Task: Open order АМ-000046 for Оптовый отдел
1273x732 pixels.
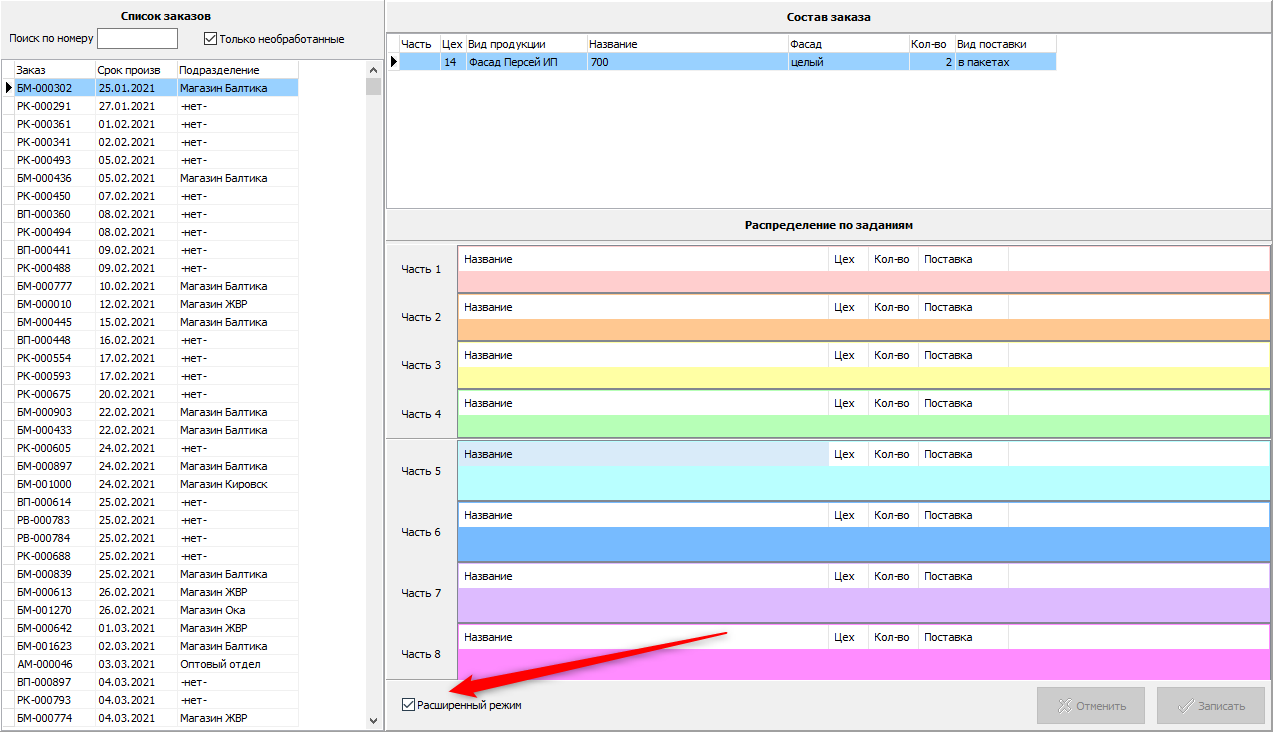Action: [x=44, y=664]
